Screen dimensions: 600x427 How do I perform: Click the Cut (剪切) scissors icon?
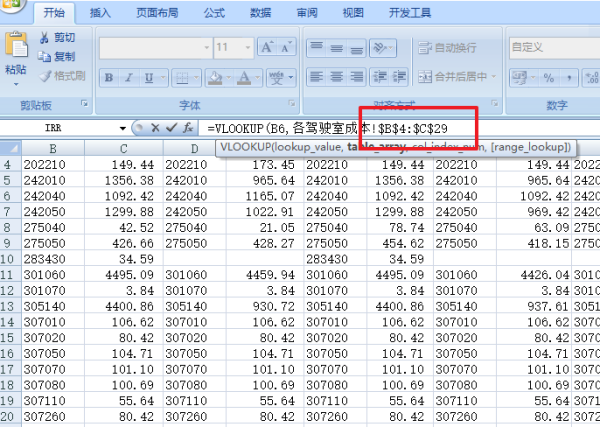click(45, 38)
